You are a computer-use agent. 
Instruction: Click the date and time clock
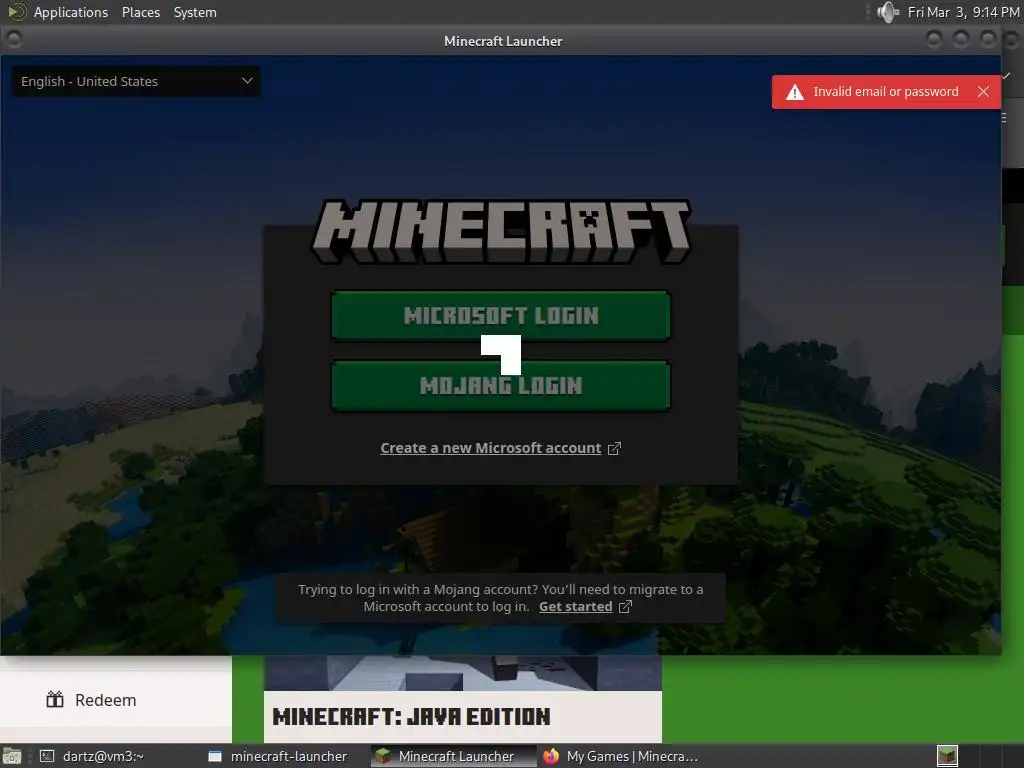[x=963, y=12]
